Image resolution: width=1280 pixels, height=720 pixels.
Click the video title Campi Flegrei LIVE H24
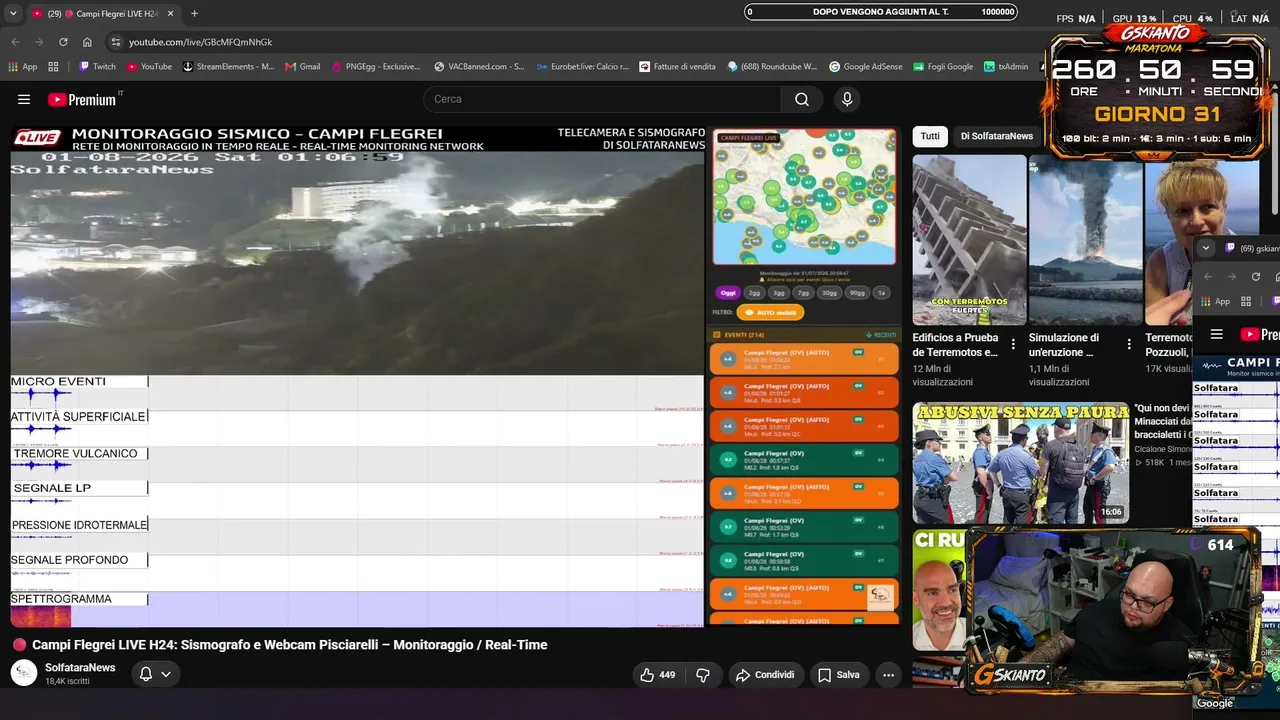(289, 645)
